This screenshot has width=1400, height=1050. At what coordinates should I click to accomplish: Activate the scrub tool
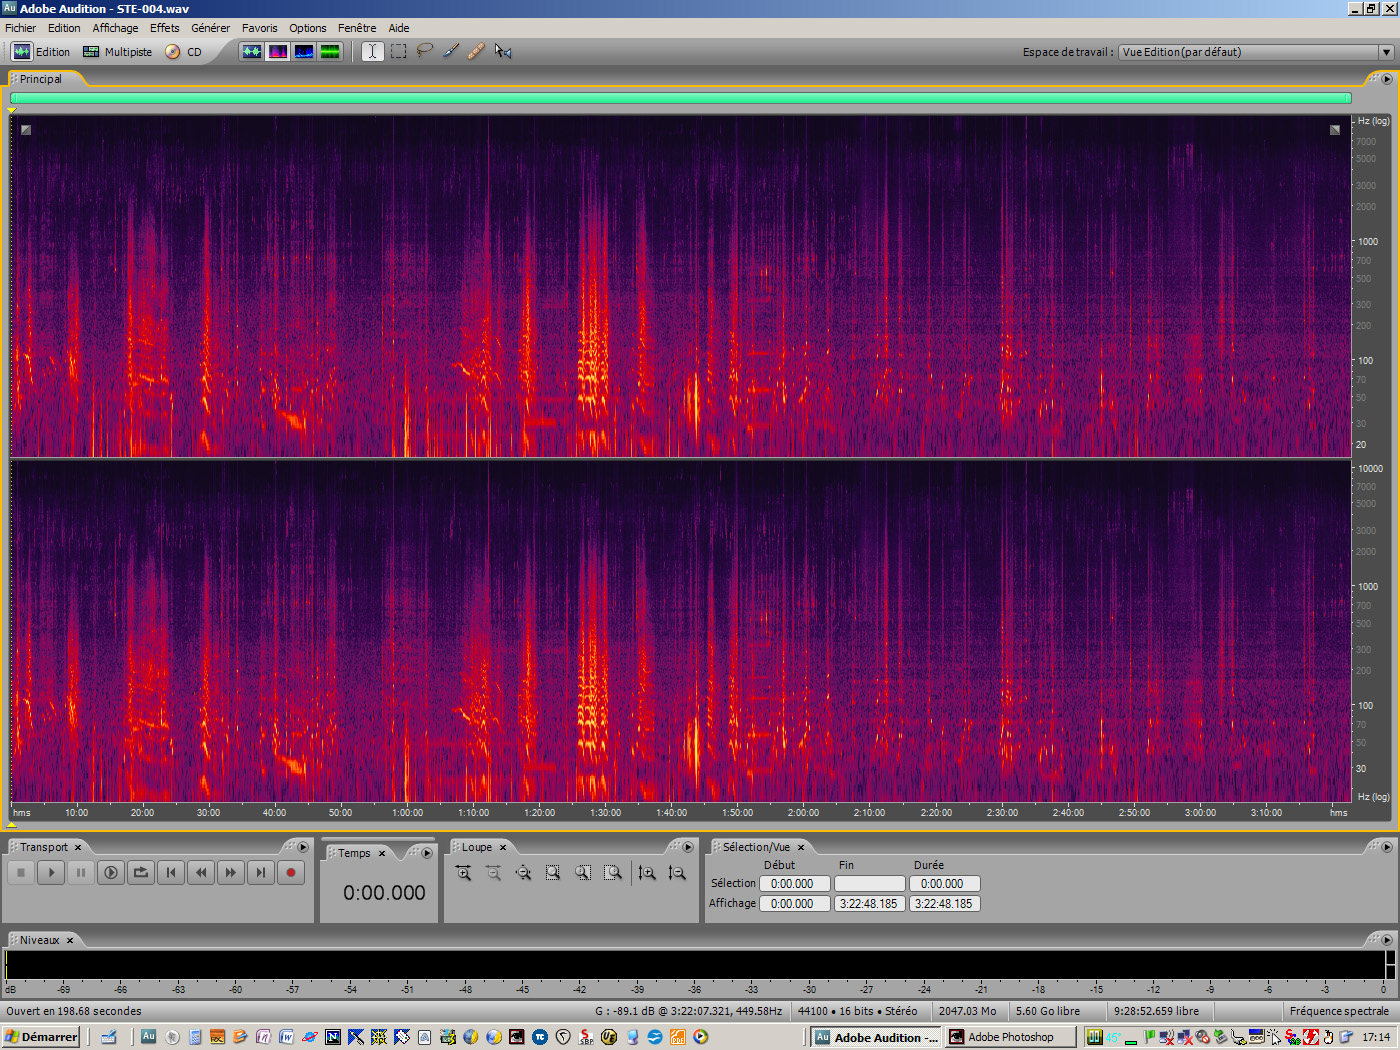pos(502,51)
